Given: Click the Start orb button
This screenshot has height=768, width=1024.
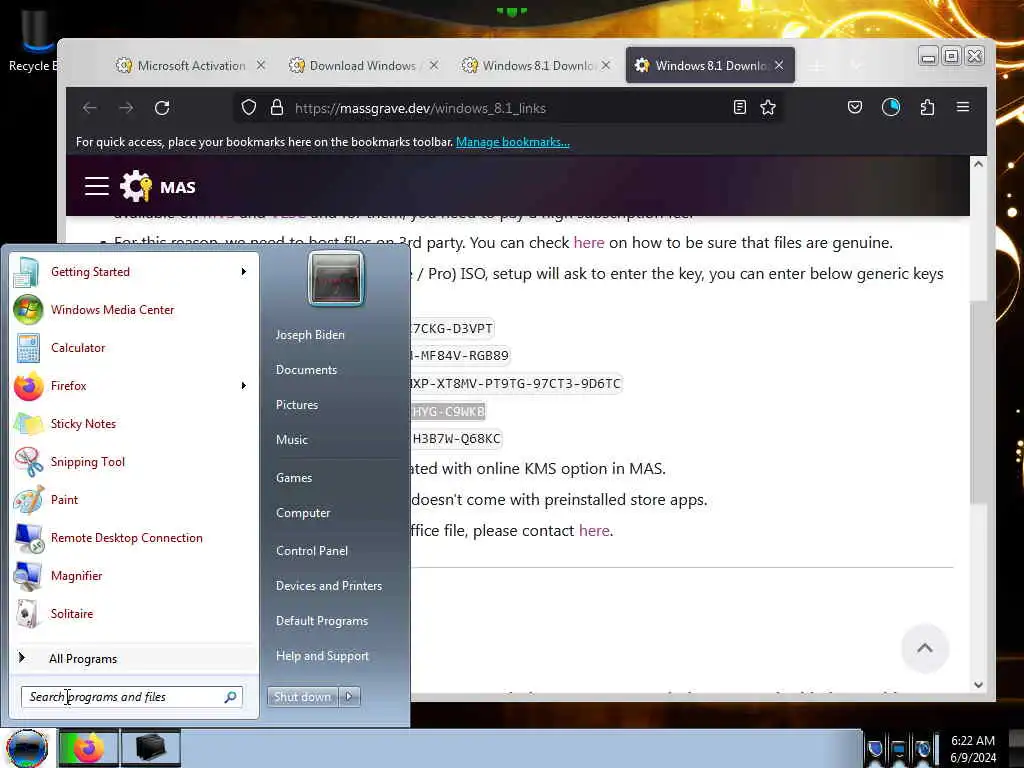Looking at the screenshot, I should tap(26, 748).
